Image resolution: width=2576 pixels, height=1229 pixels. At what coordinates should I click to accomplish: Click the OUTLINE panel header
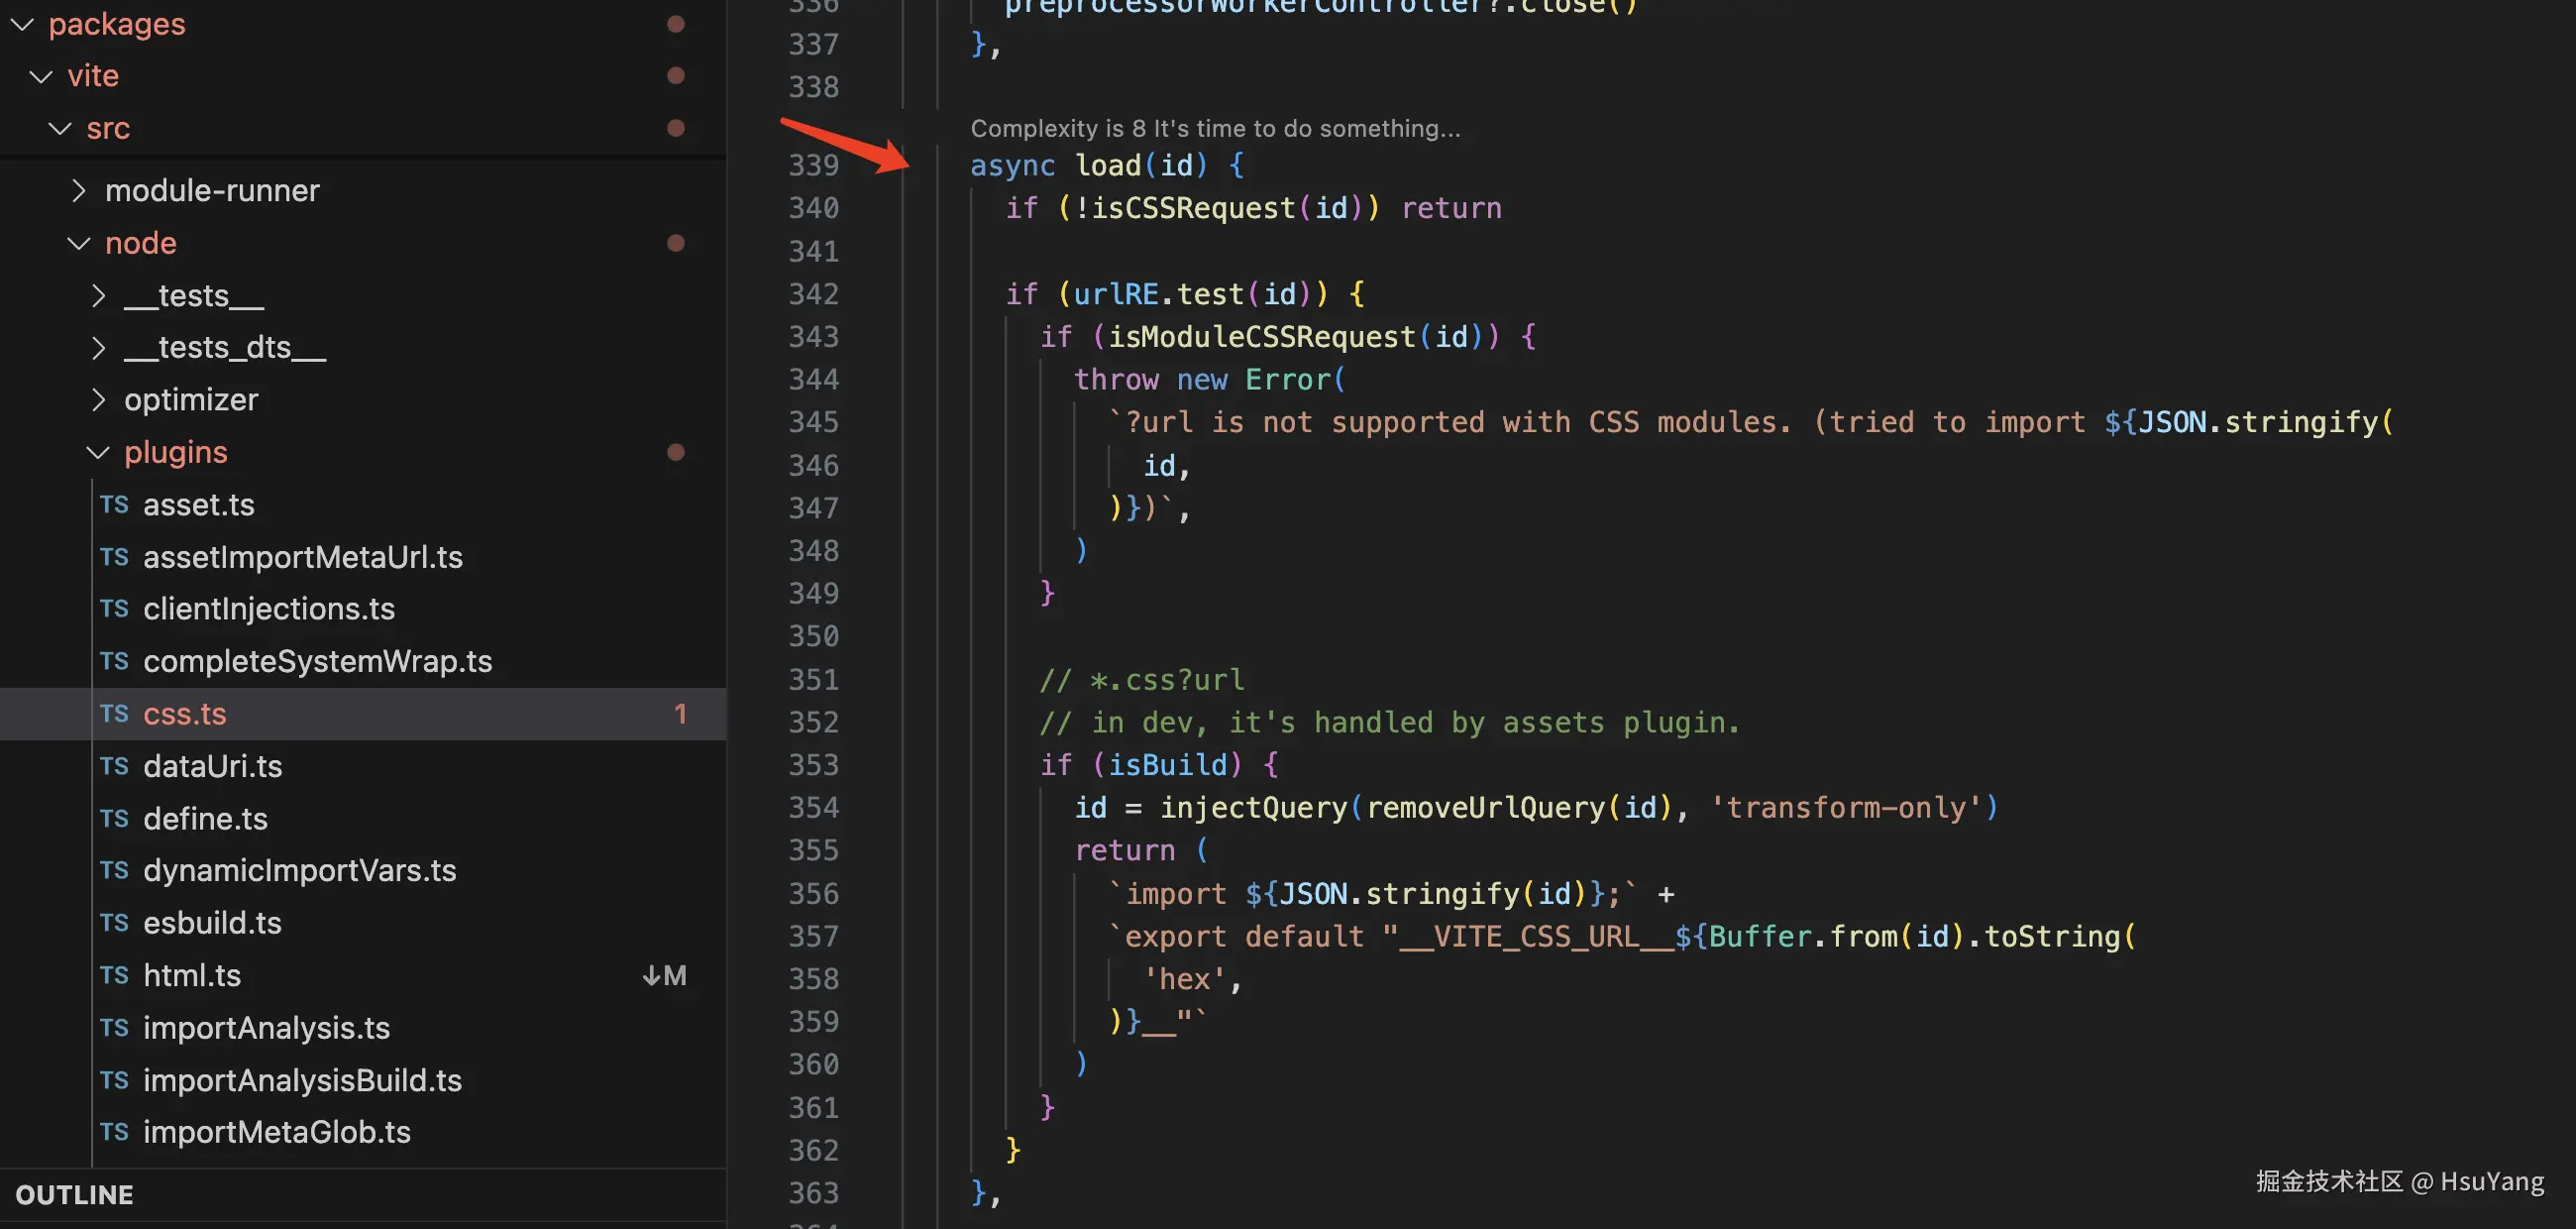(x=75, y=1195)
